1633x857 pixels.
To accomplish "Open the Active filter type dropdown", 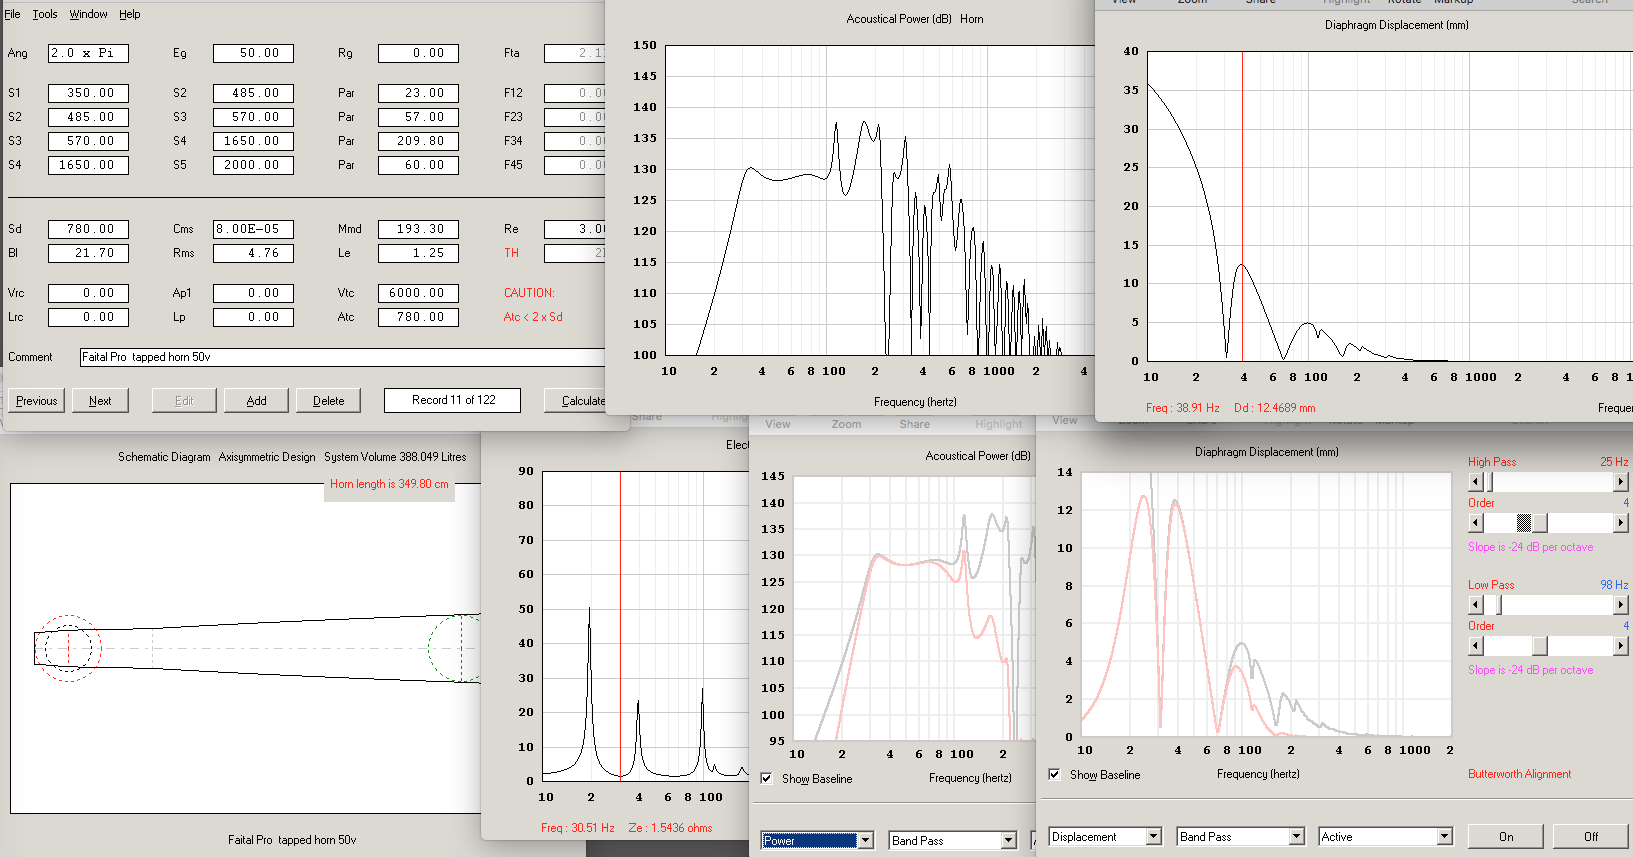I will pyautogui.click(x=1444, y=836).
